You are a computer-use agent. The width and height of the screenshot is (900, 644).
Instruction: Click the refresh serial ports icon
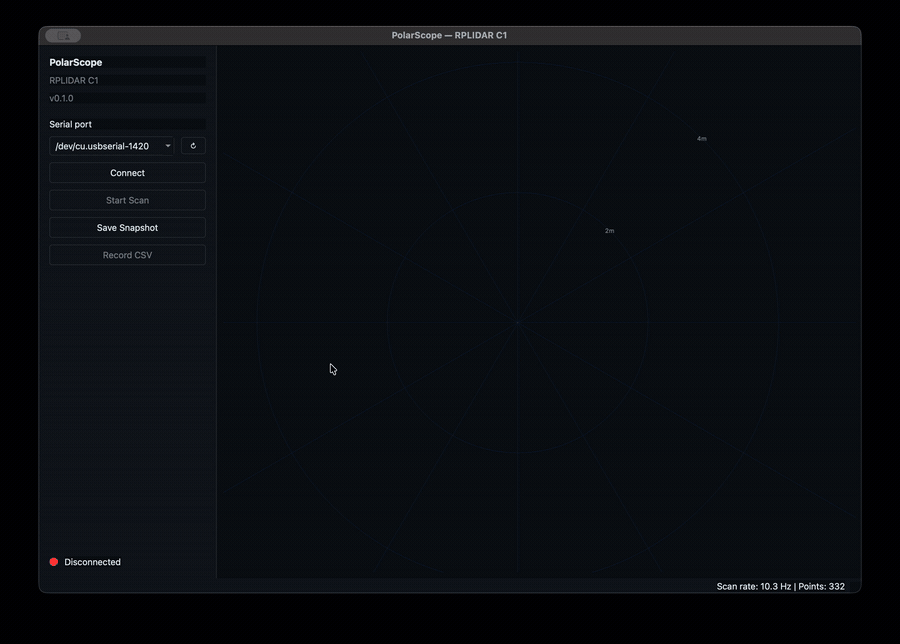click(x=193, y=146)
